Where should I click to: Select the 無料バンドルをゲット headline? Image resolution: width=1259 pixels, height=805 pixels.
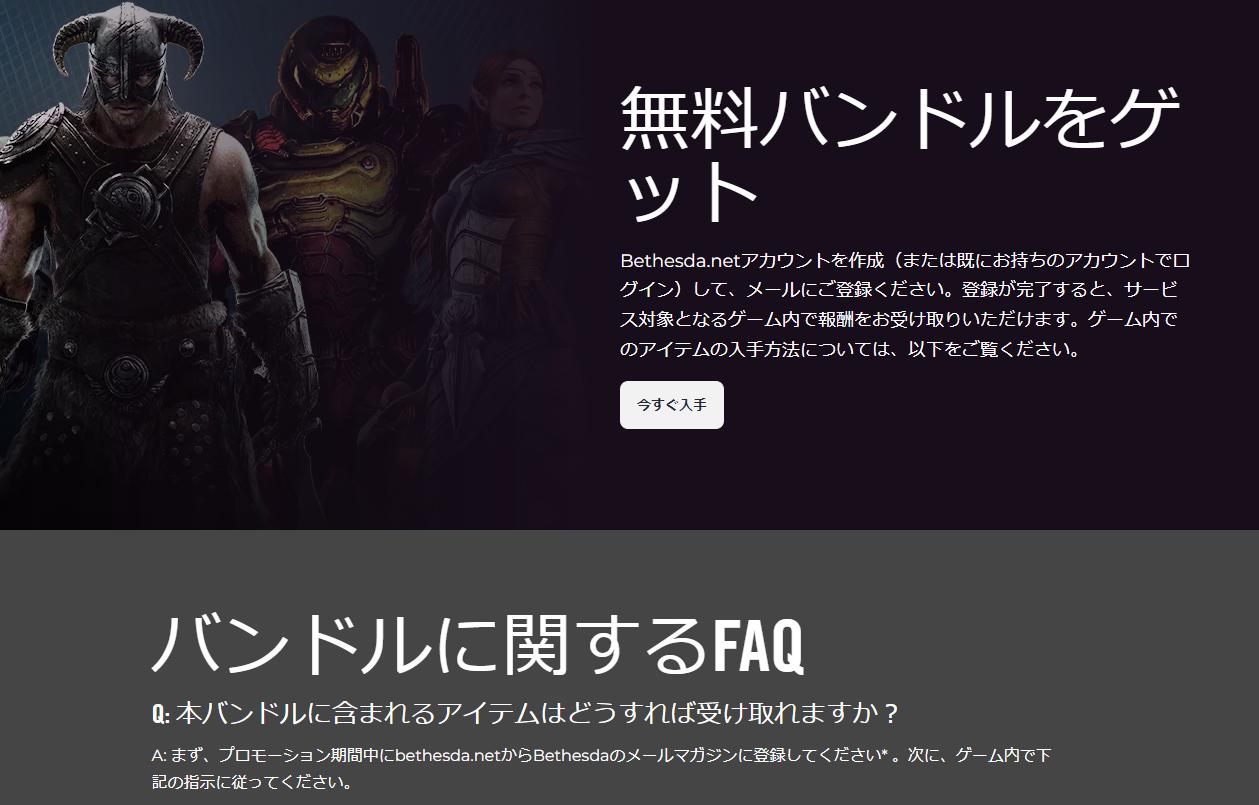900,155
